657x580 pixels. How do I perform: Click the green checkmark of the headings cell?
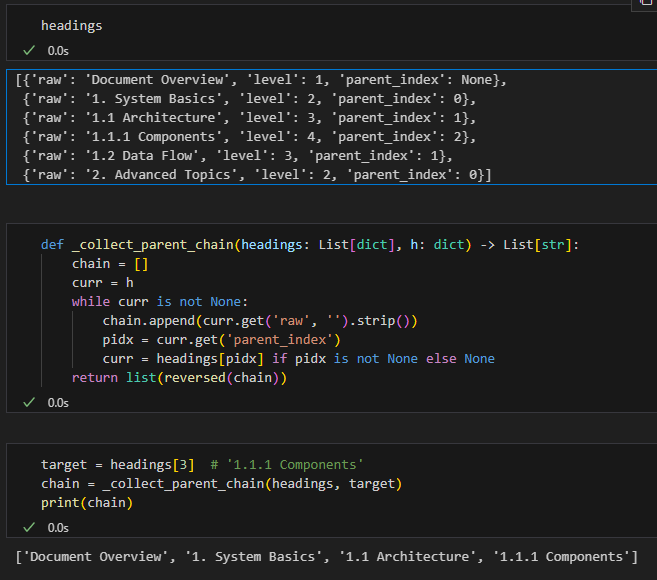click(x=29, y=51)
